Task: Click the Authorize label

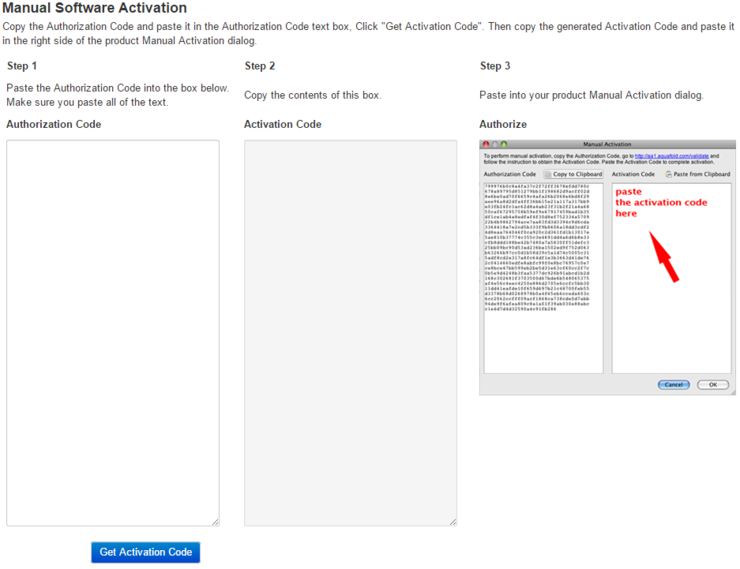Action: [503, 124]
